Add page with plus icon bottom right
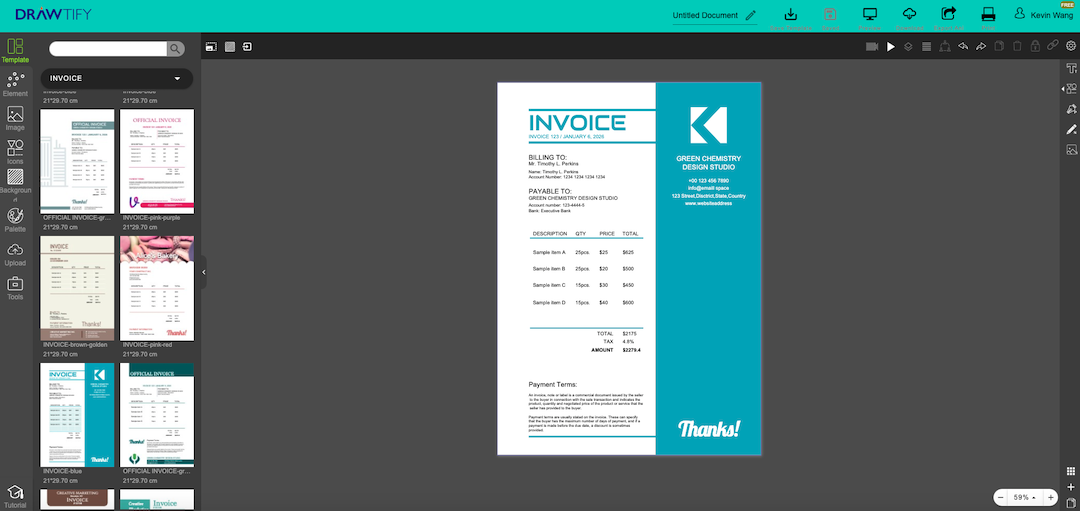The width and height of the screenshot is (1080, 511). (x=1071, y=487)
